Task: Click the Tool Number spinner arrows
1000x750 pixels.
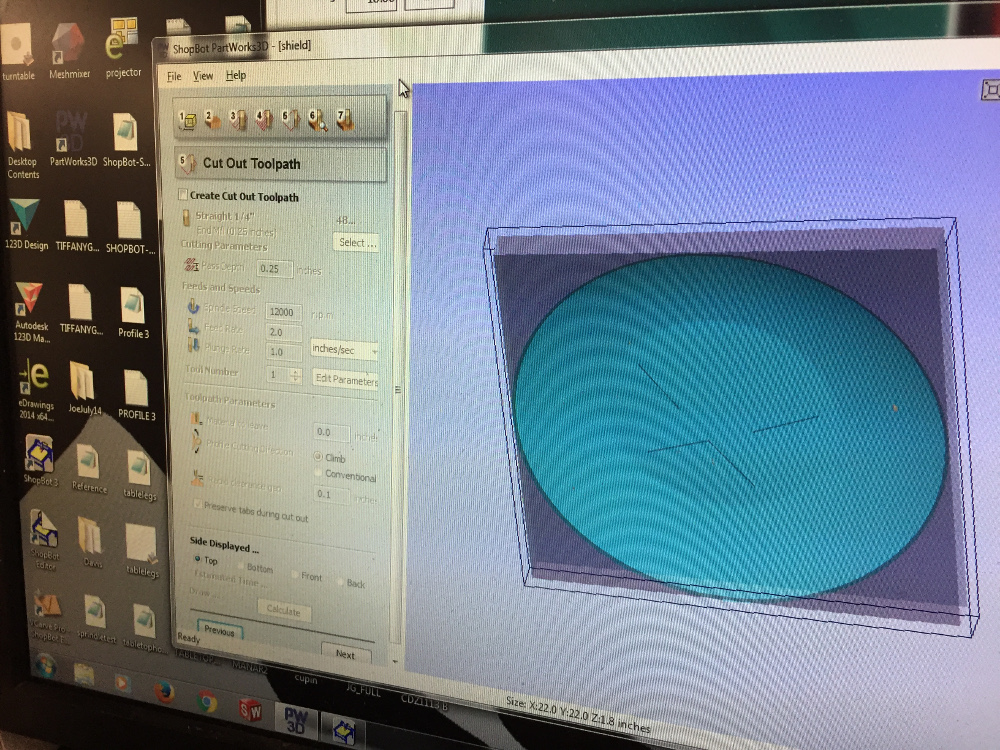Action: click(295, 376)
